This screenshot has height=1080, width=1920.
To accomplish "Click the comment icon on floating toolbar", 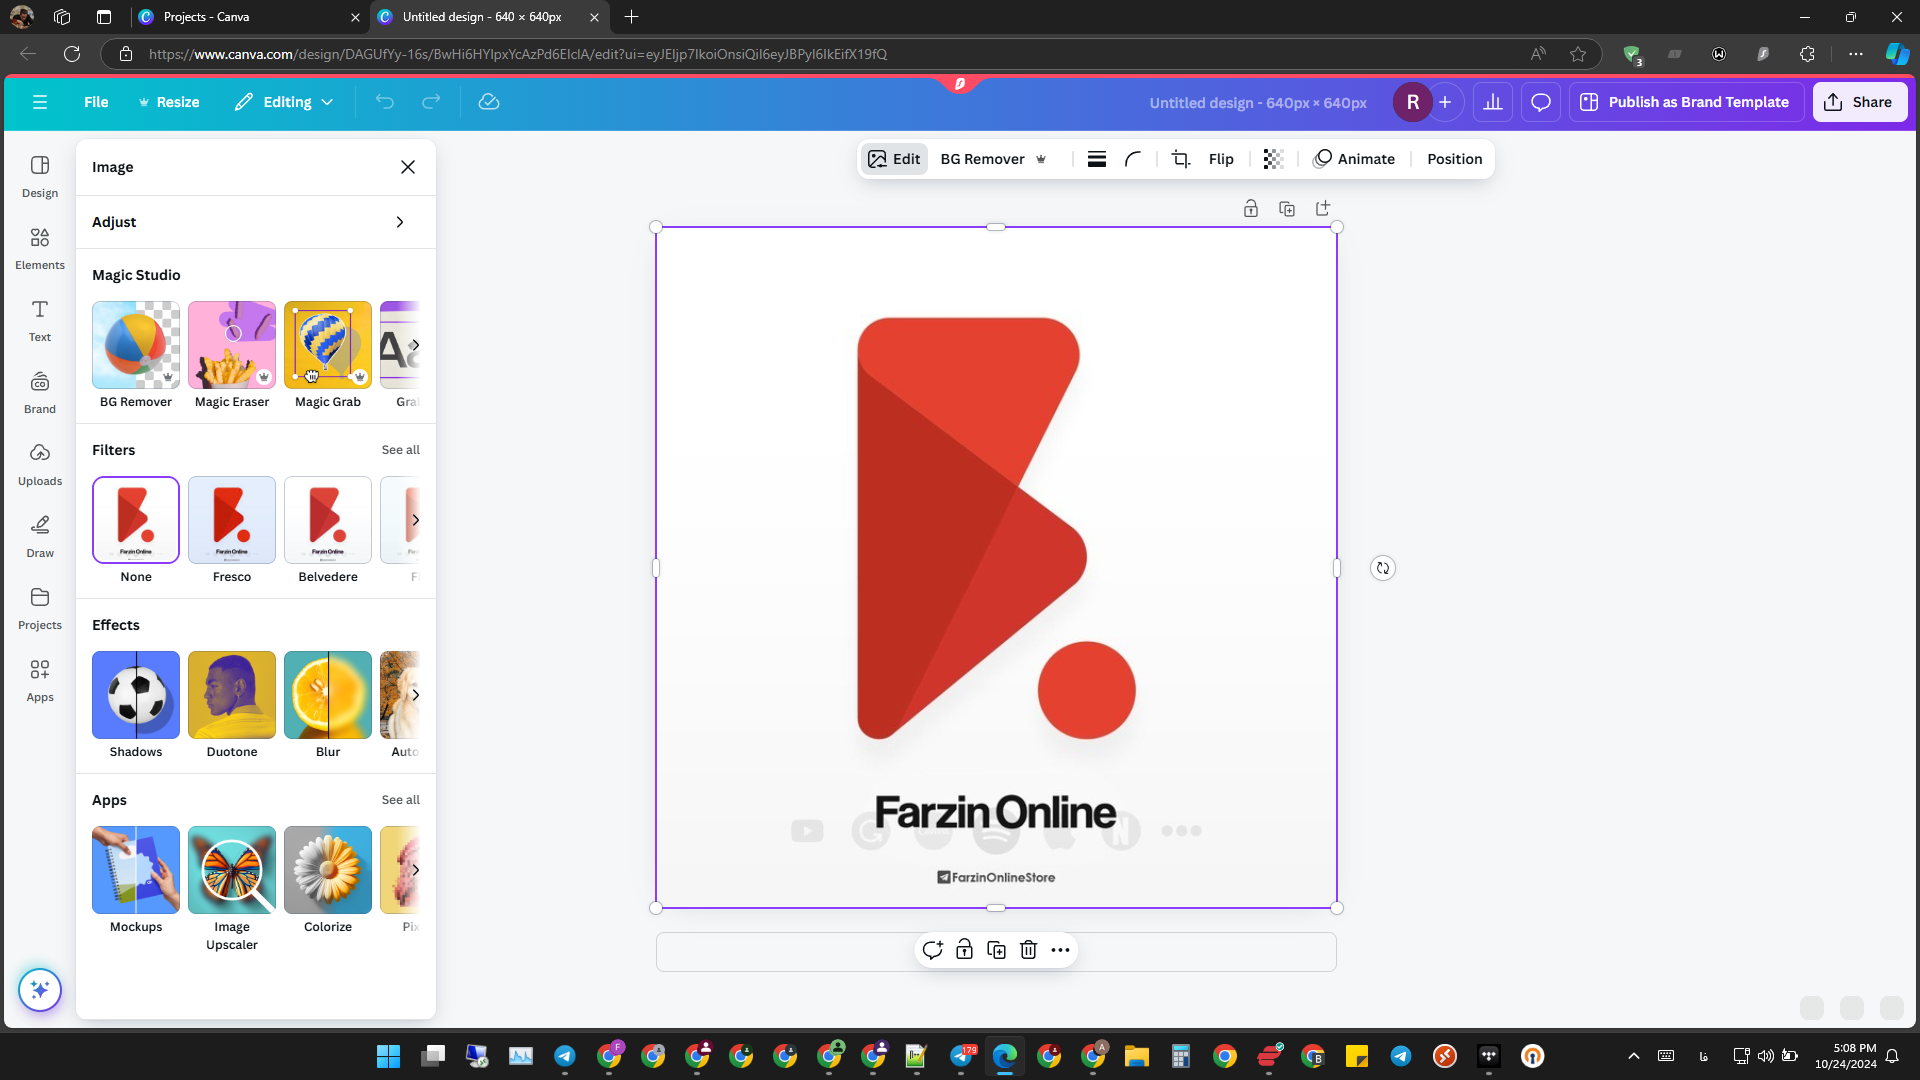I will coord(932,950).
